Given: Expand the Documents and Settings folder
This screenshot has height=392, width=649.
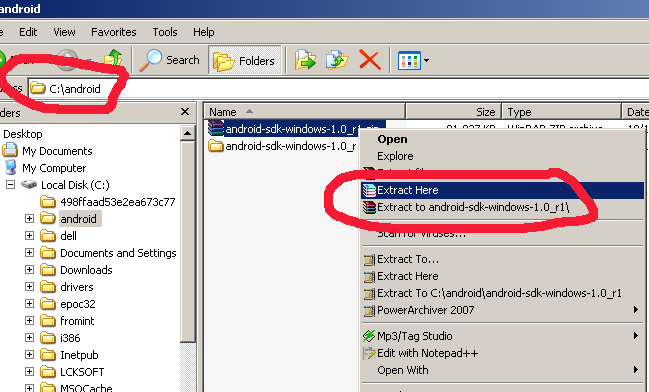Looking at the screenshot, I should click(29, 253).
